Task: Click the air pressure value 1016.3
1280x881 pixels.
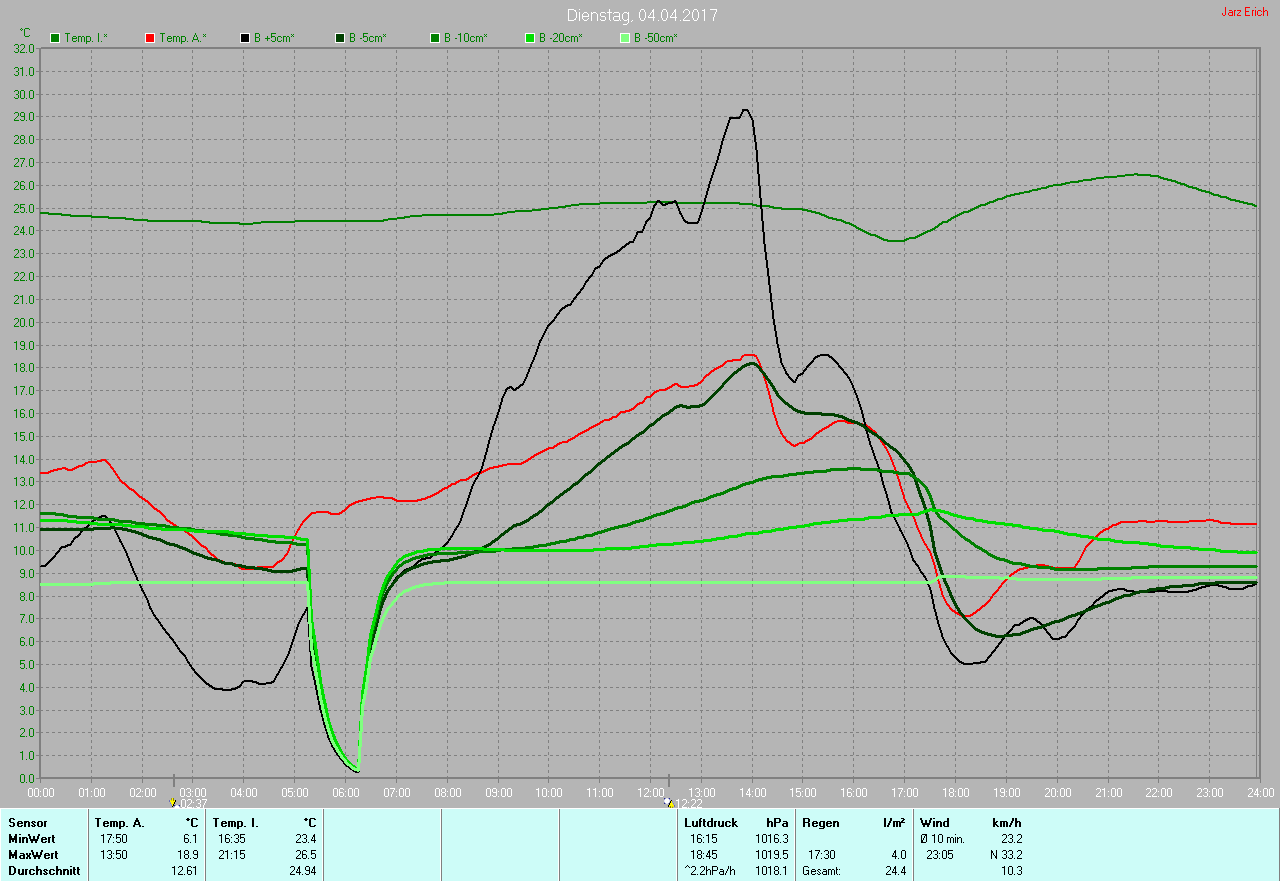Action: click(x=771, y=839)
